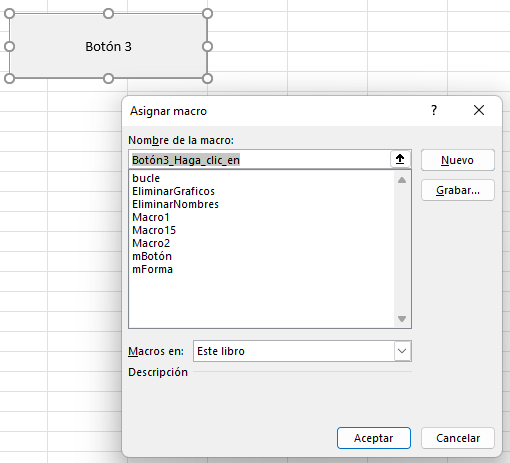The height and width of the screenshot is (463, 510).
Task: Expand the Macros en dropdown arrow
Action: (x=402, y=351)
